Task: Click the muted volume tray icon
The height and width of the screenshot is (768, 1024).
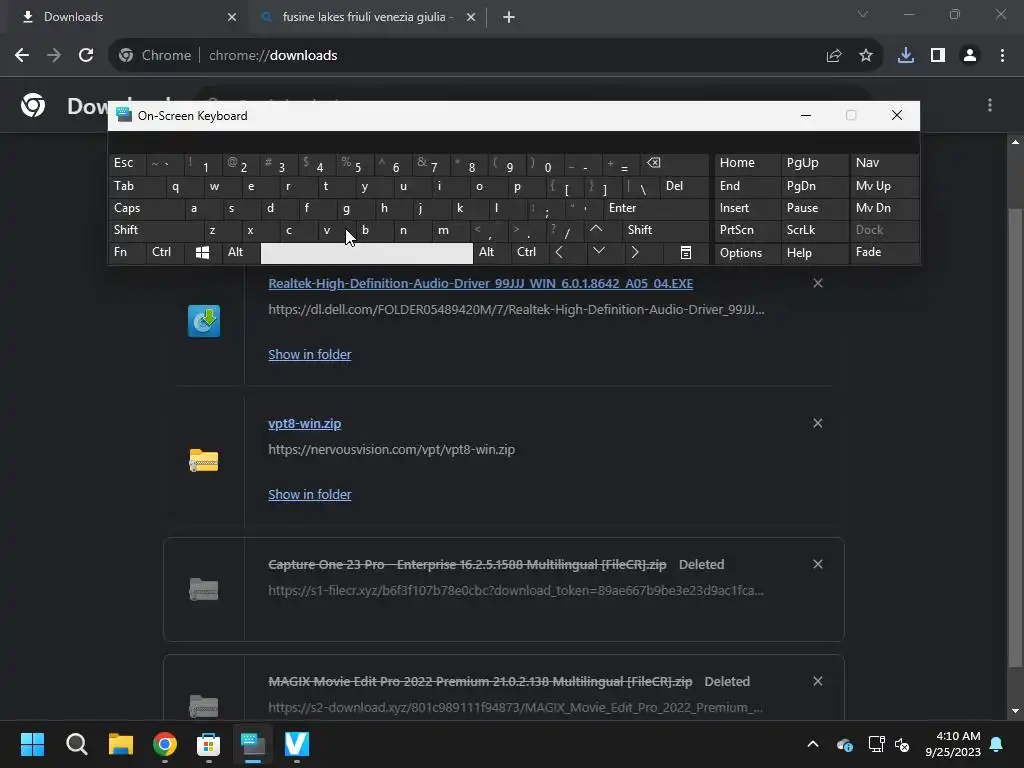Action: pos(903,744)
